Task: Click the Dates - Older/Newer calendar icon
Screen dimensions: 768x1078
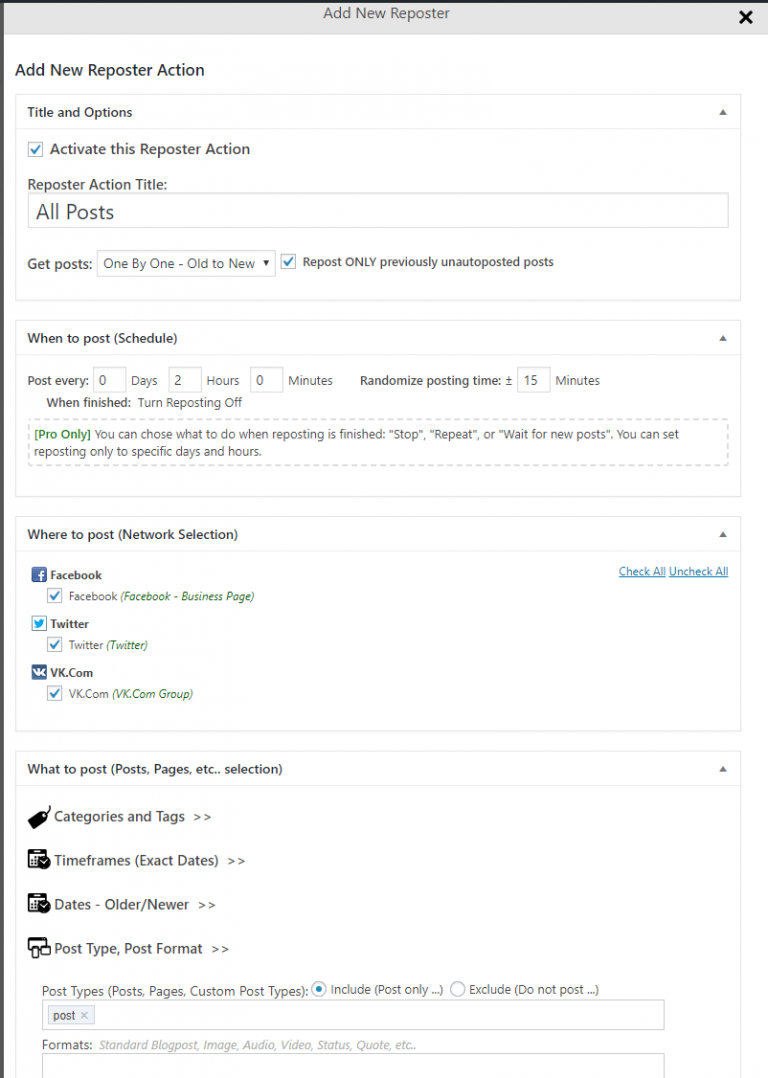Action: point(39,903)
